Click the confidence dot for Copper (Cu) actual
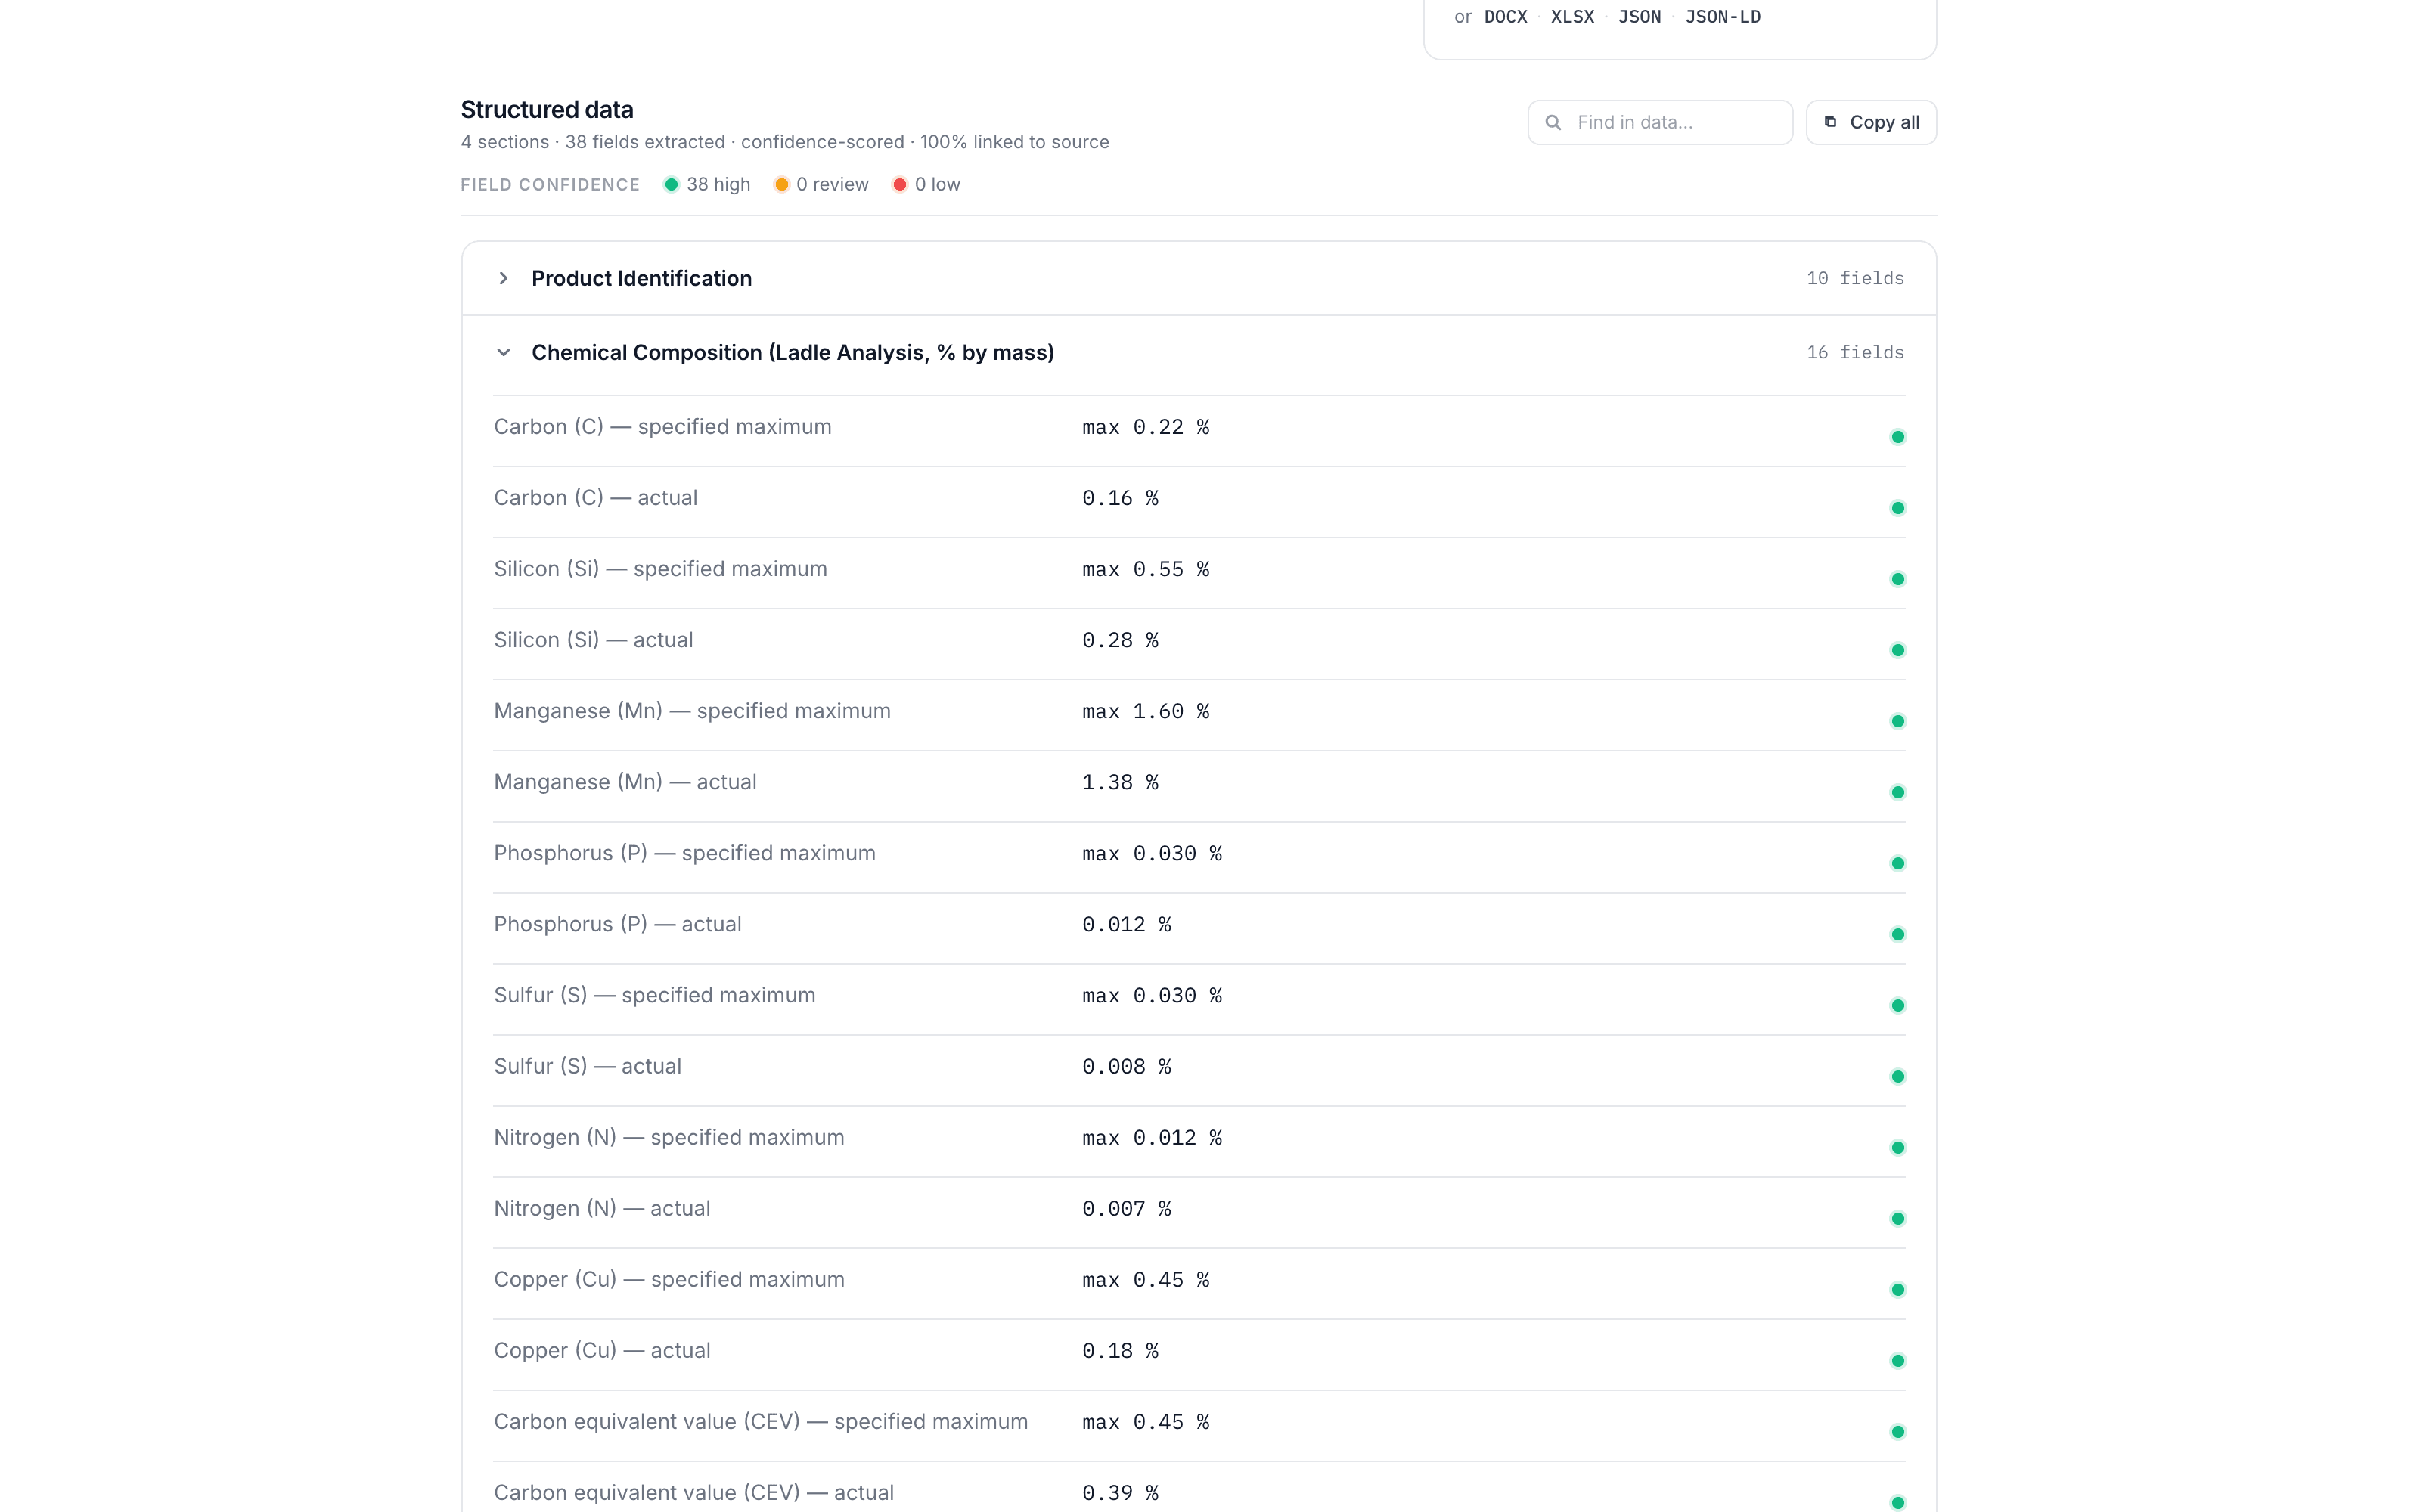 coord(1897,1360)
